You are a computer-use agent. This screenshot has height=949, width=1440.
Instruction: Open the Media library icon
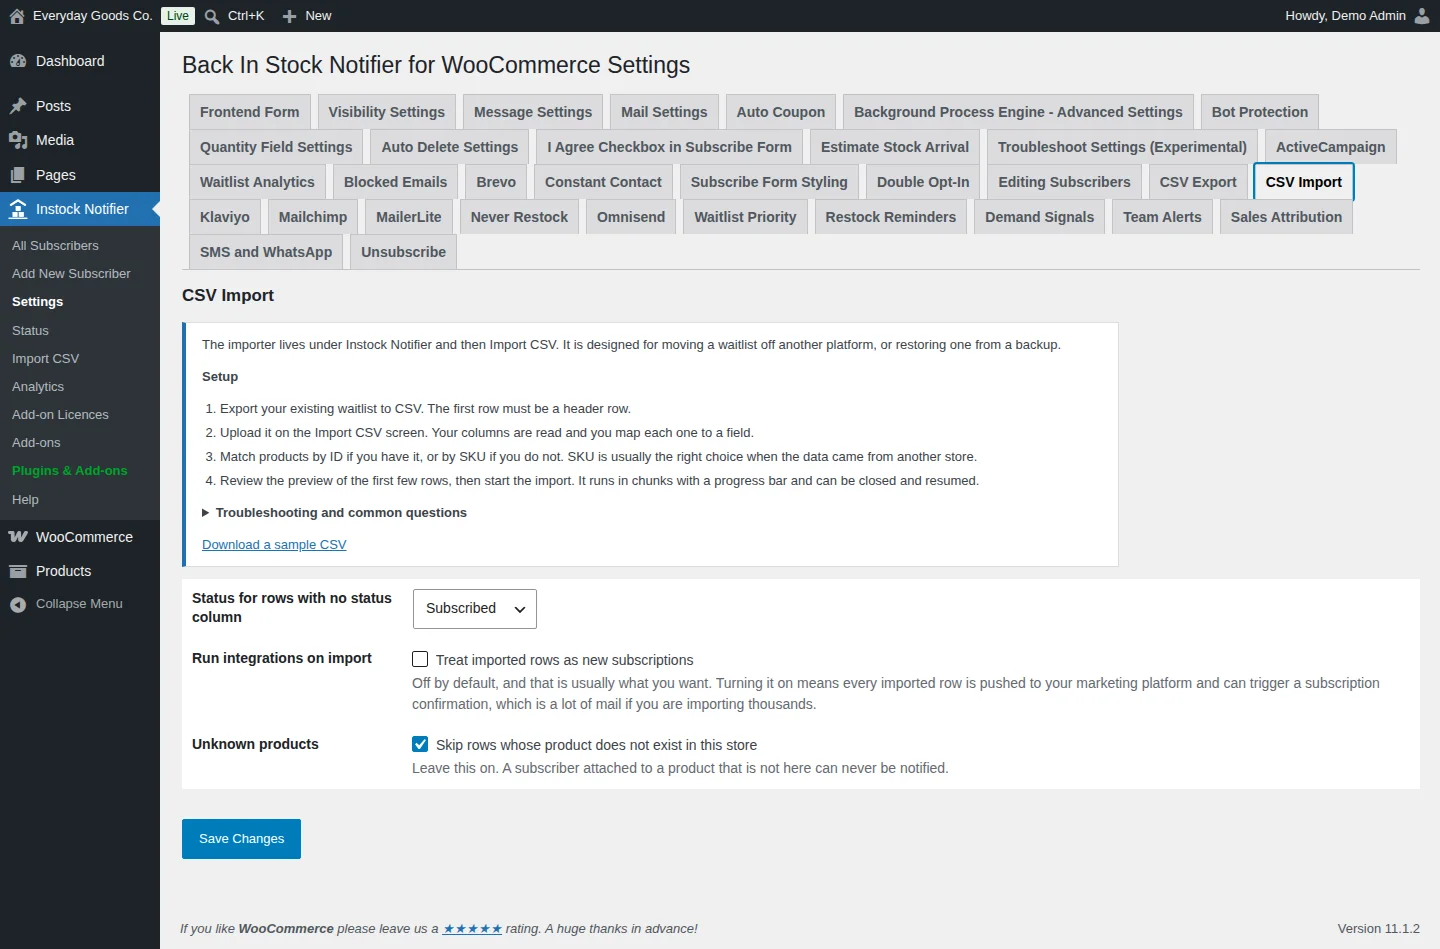pyautogui.click(x=18, y=140)
